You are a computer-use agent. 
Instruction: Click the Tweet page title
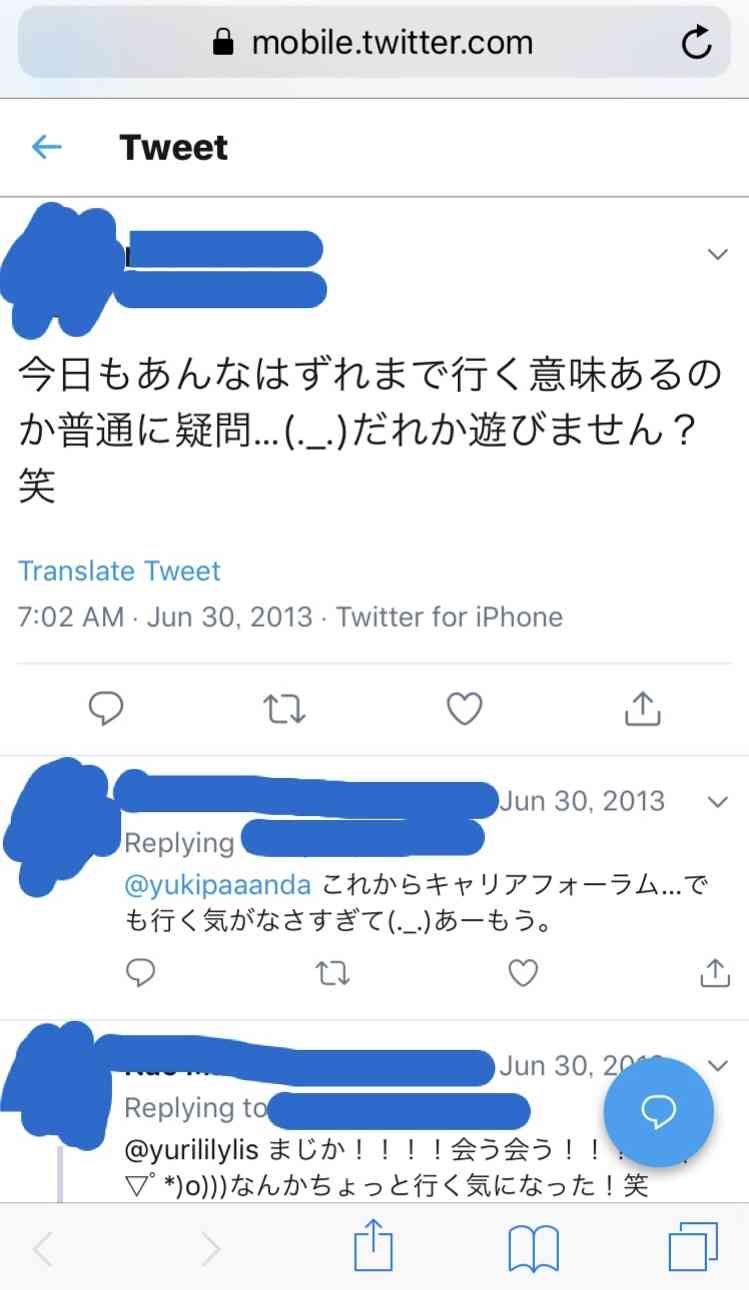pyautogui.click(x=174, y=147)
